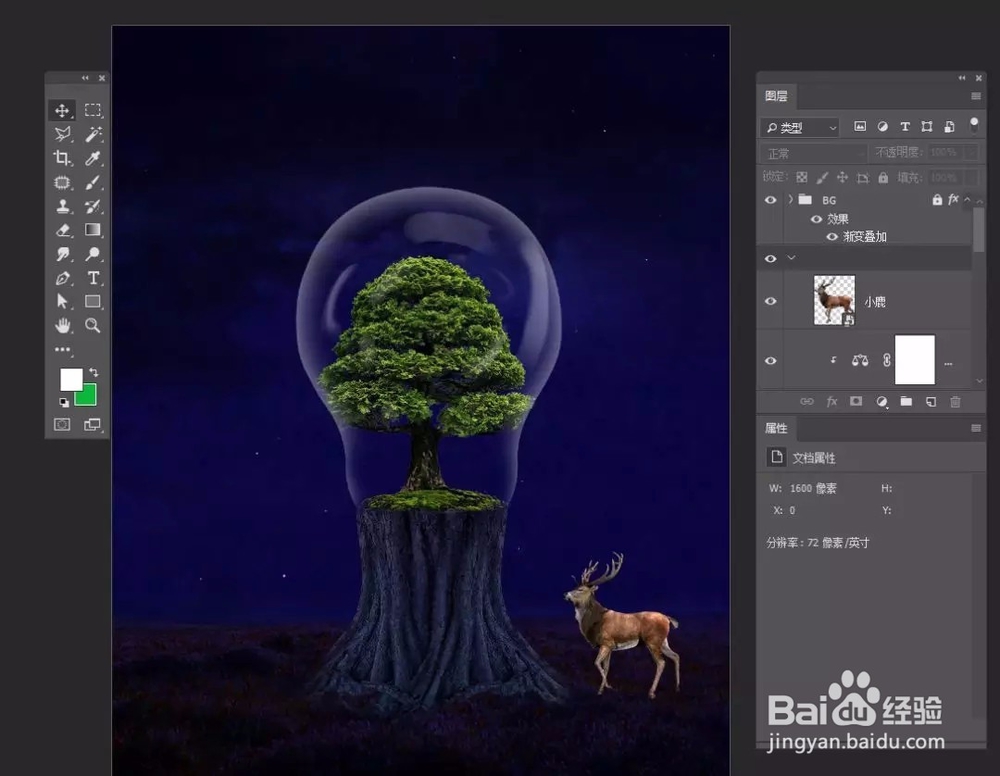The image size is (1000, 776).
Task: Click the foreground color swatch
Action: (70, 380)
